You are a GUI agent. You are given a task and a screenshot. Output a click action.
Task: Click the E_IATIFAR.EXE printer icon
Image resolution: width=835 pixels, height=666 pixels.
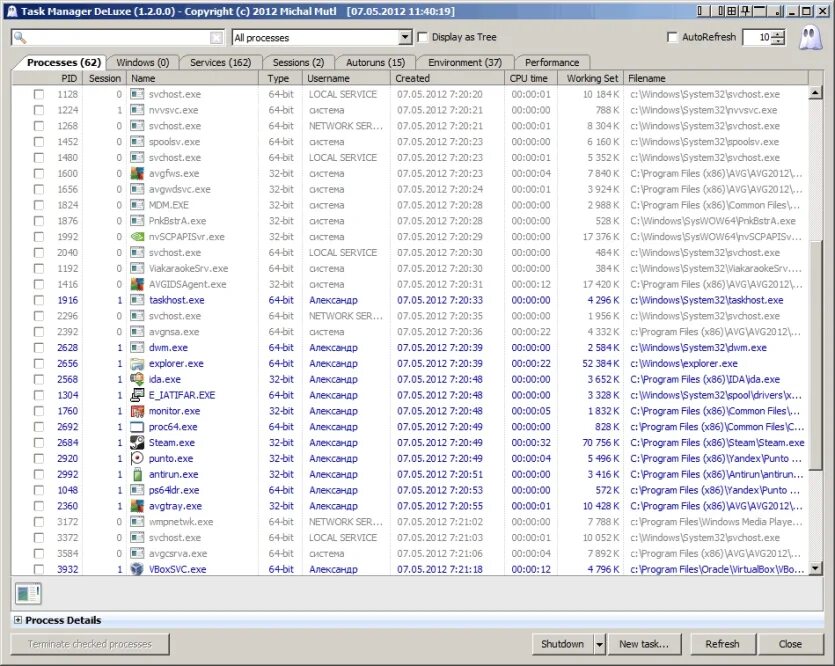[137, 395]
